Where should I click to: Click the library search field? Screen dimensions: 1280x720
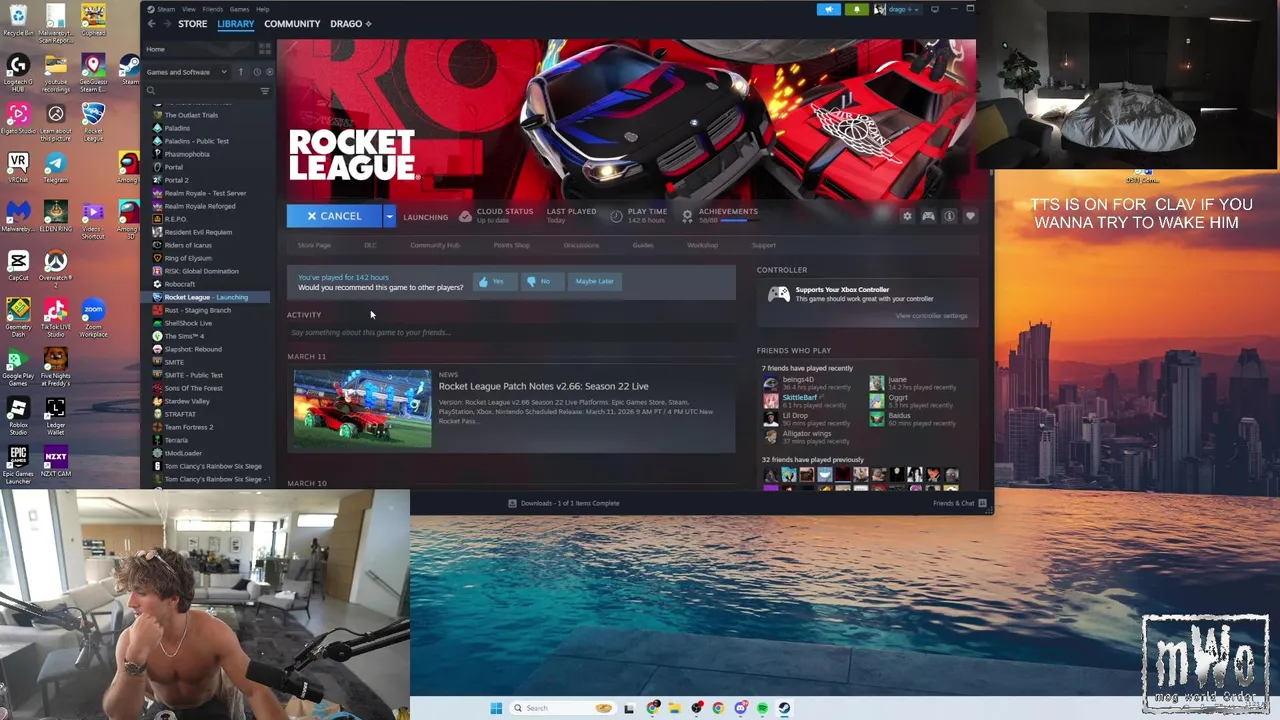202,91
